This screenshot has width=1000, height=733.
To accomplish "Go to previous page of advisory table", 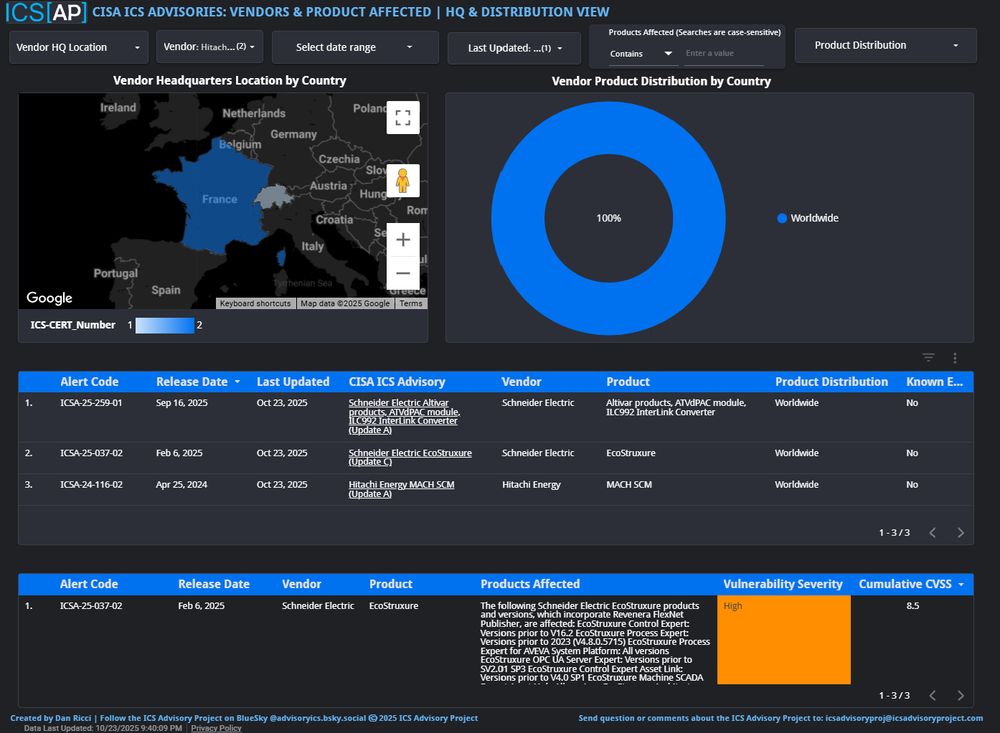I will point(932,533).
